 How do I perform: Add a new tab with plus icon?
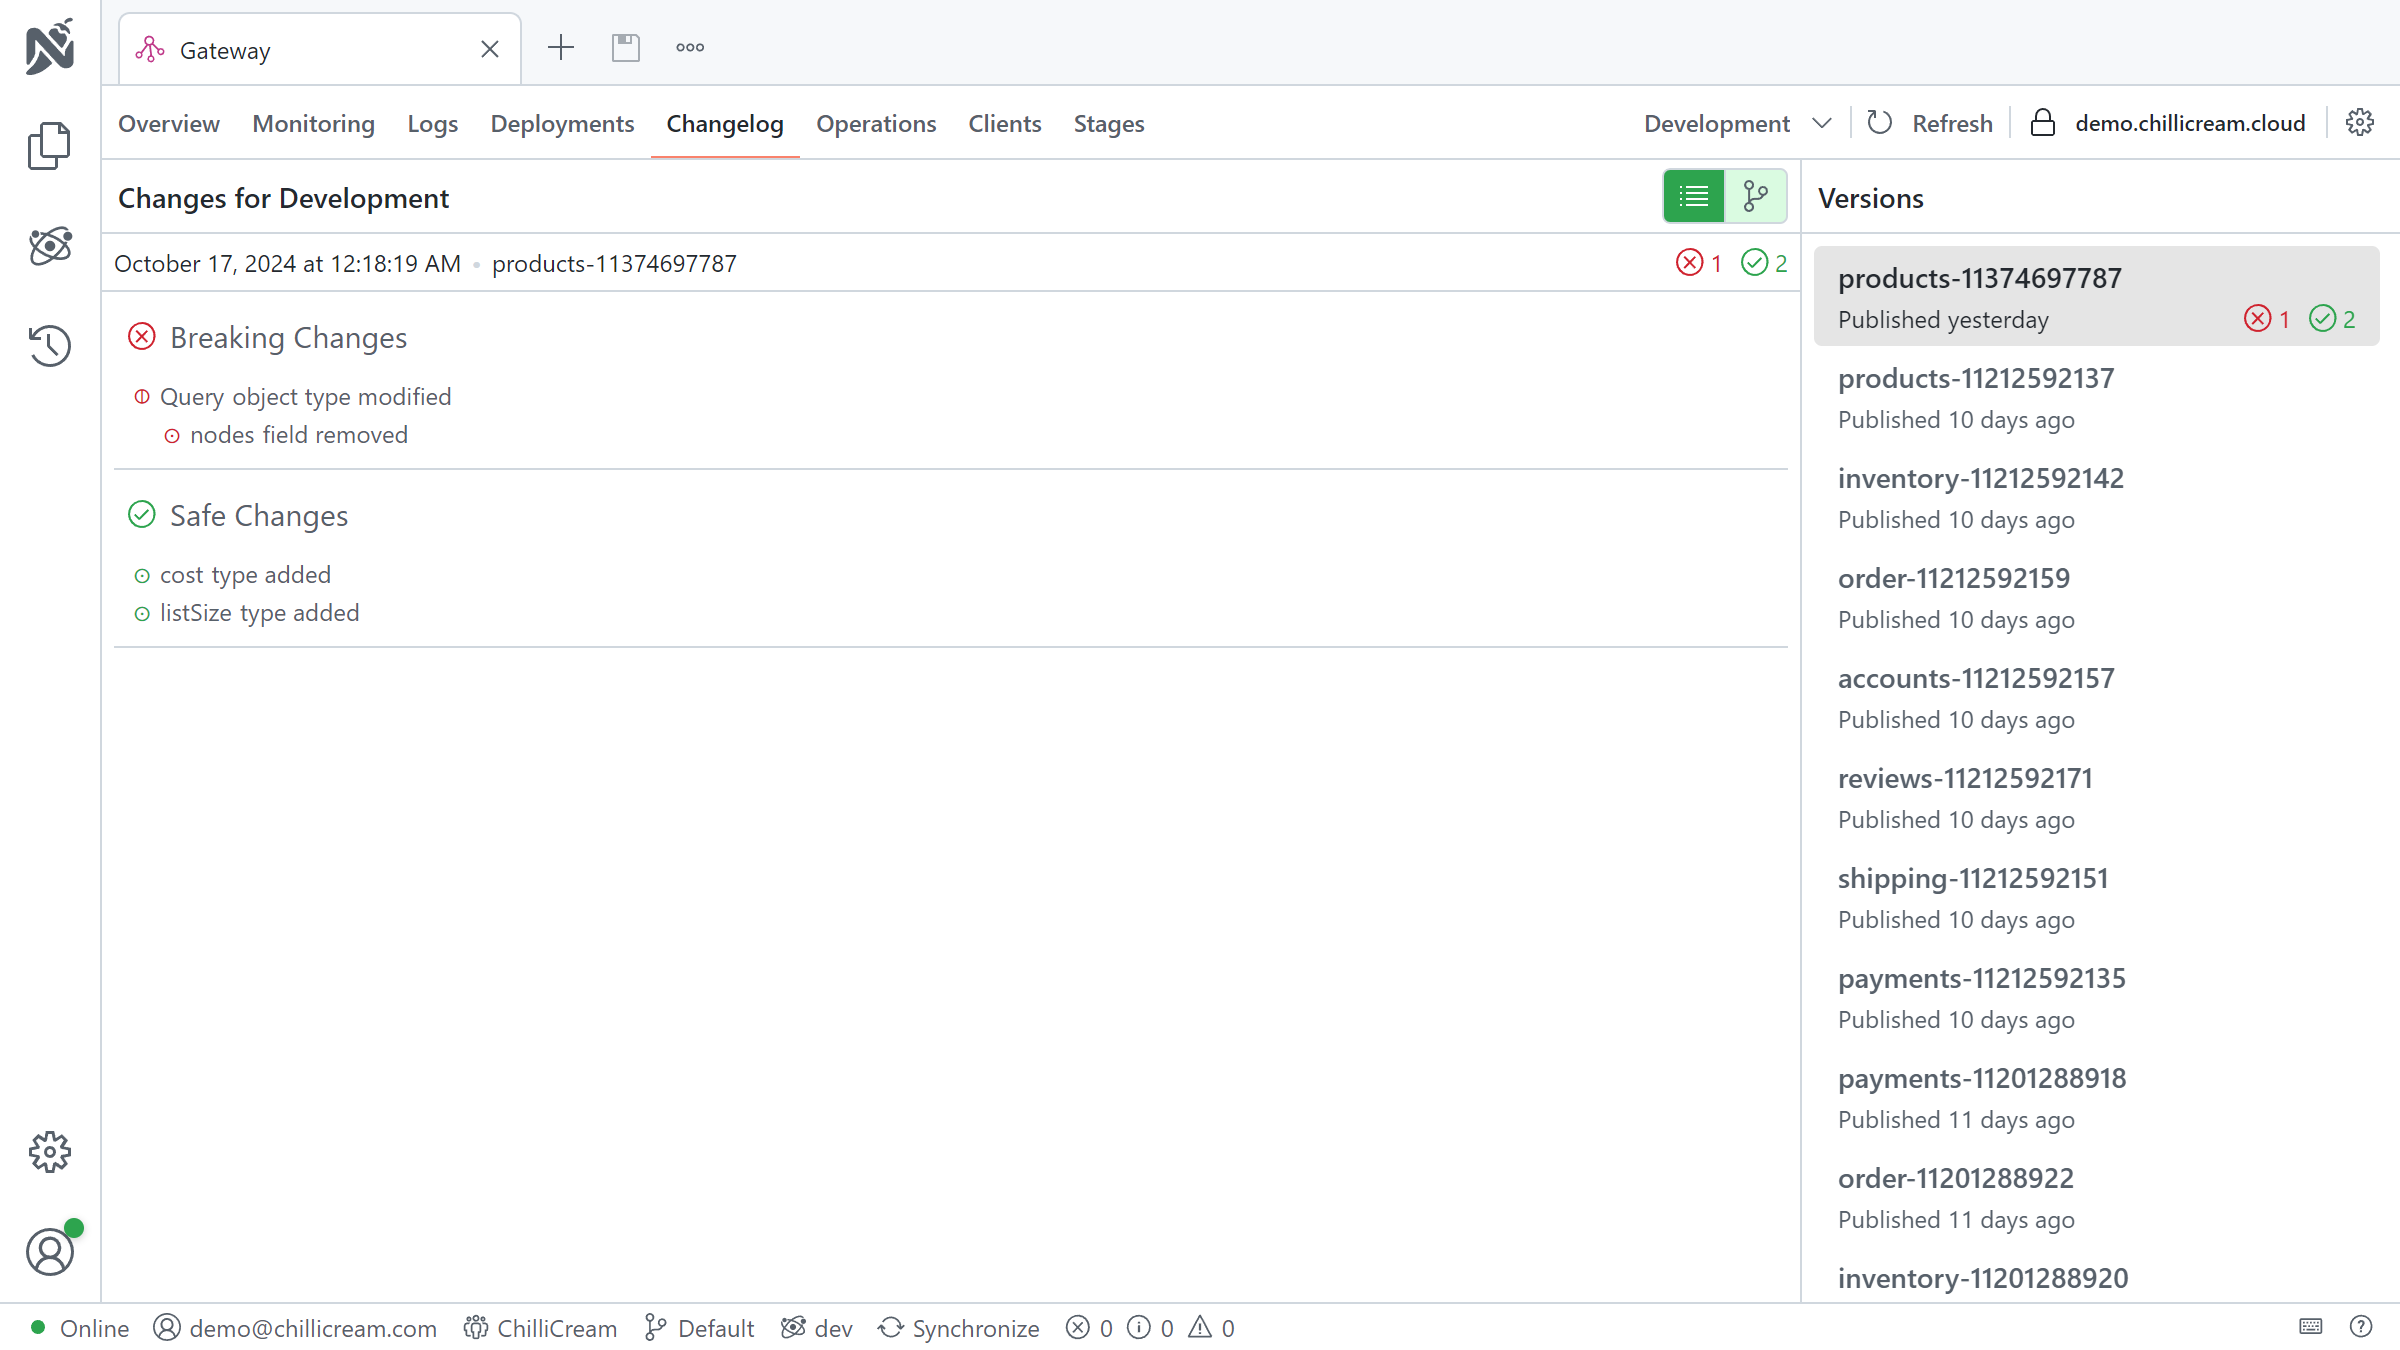tap(561, 48)
